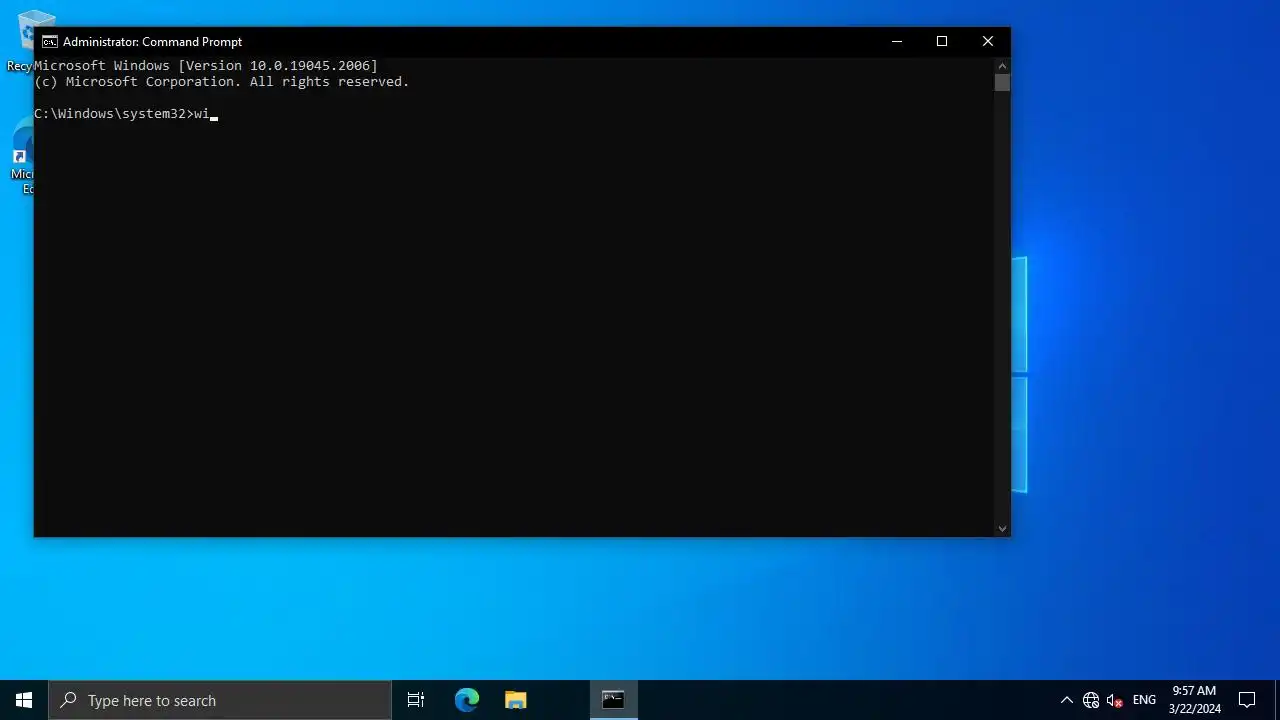The height and width of the screenshot is (720, 1280).
Task: Click the vertical scrollbar thumb in Command Prompt
Action: (x=1002, y=82)
